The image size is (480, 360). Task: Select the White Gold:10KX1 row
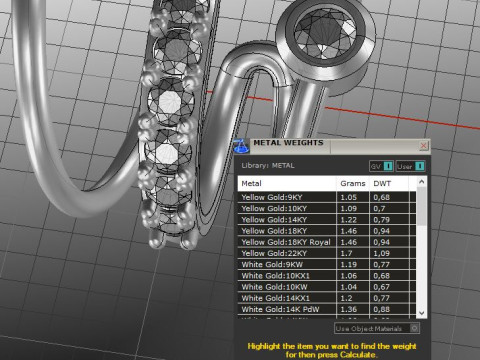(327, 276)
